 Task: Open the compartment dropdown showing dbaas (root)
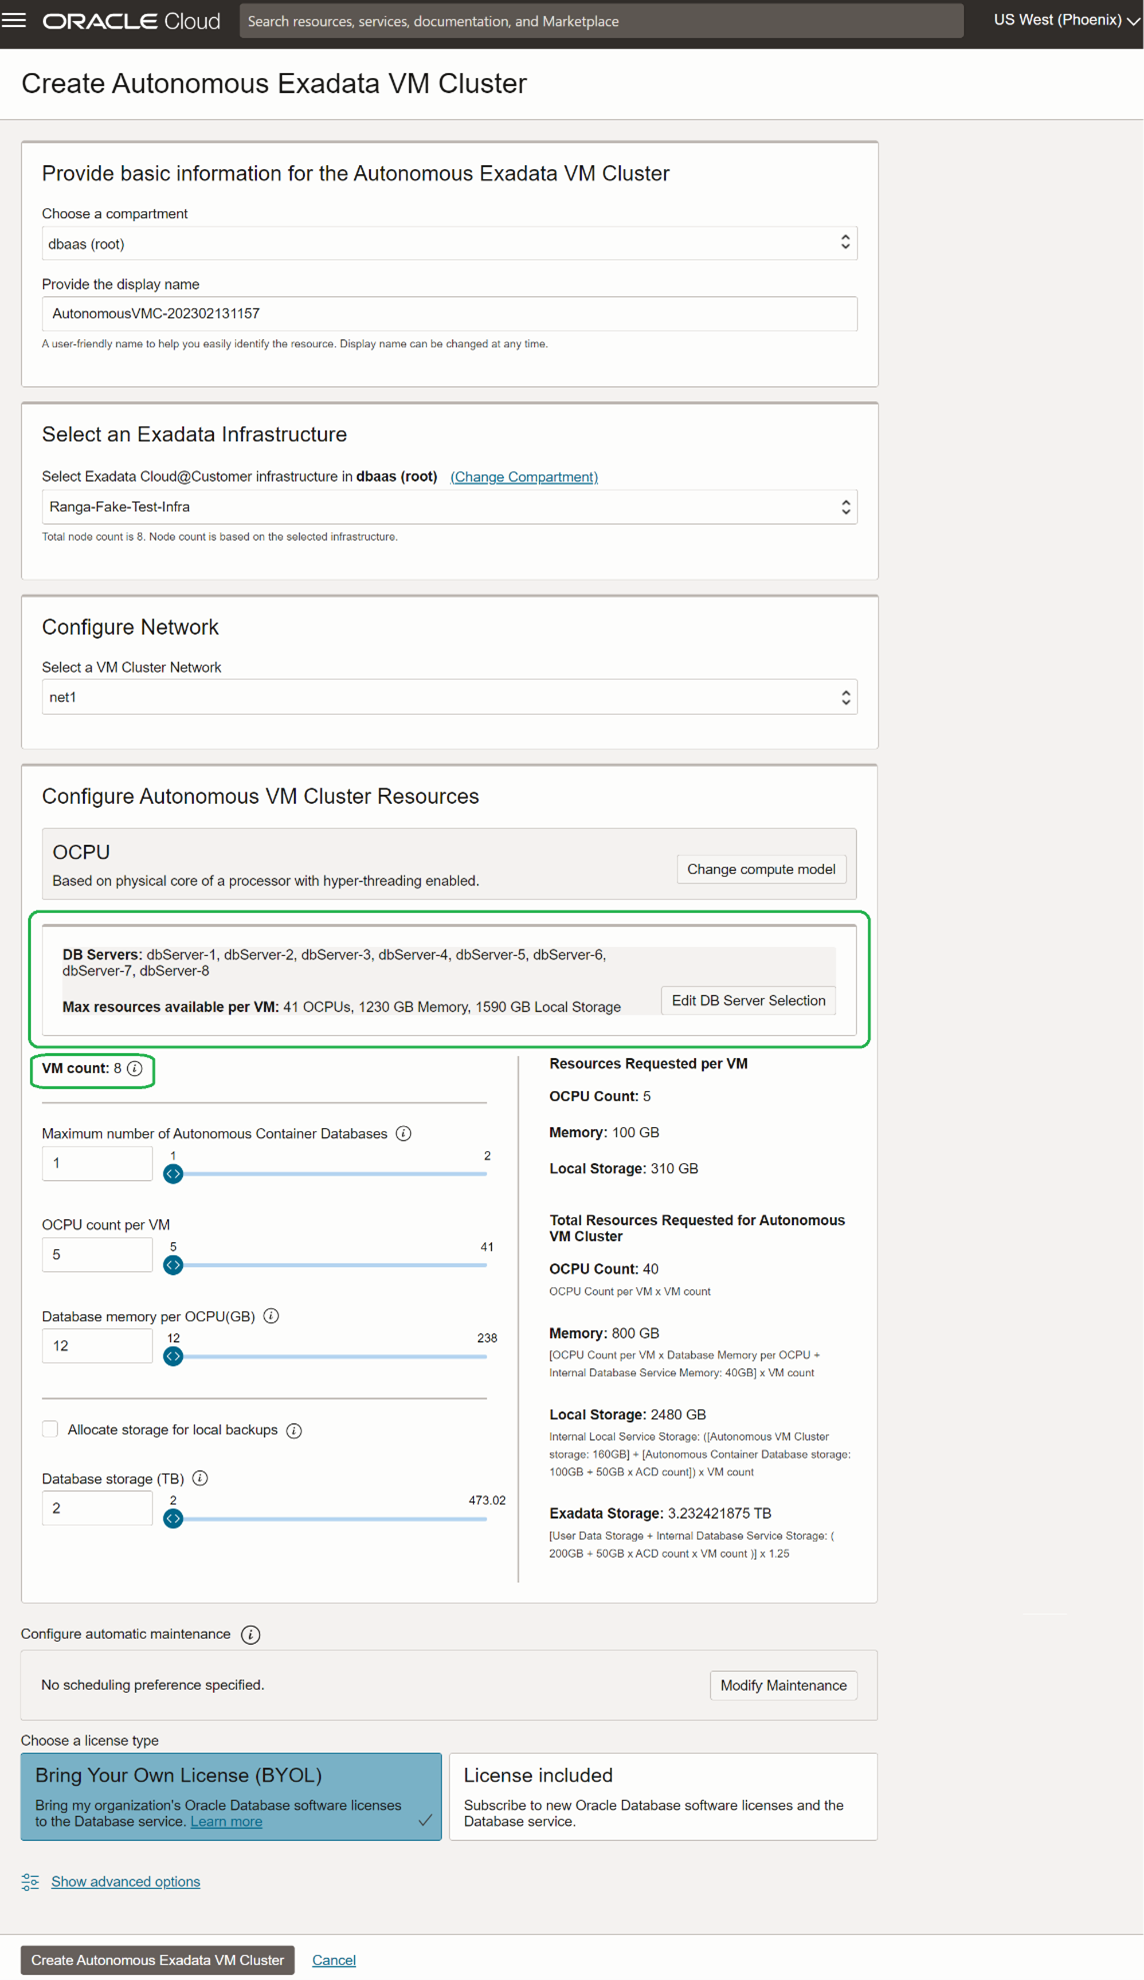pos(449,244)
